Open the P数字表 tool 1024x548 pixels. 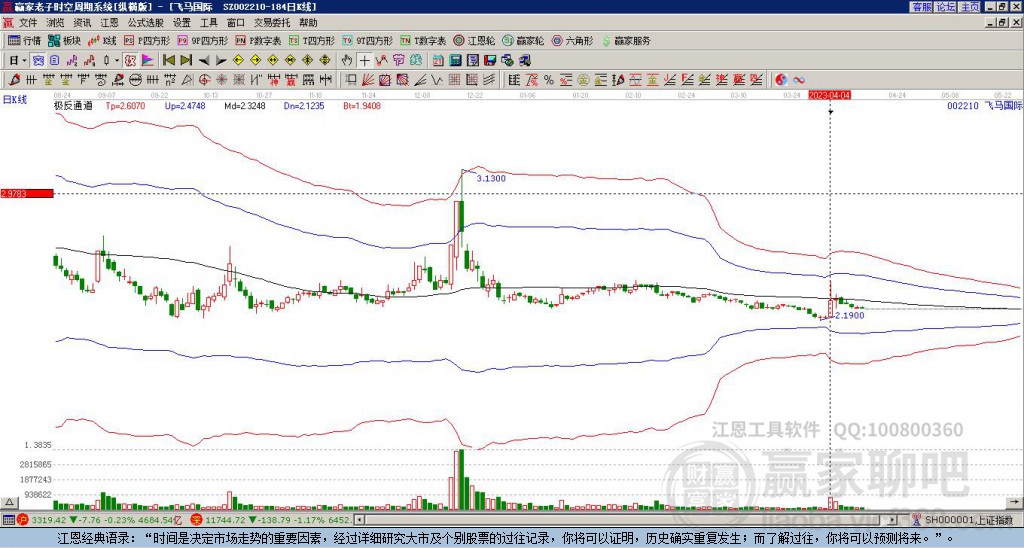coord(259,40)
